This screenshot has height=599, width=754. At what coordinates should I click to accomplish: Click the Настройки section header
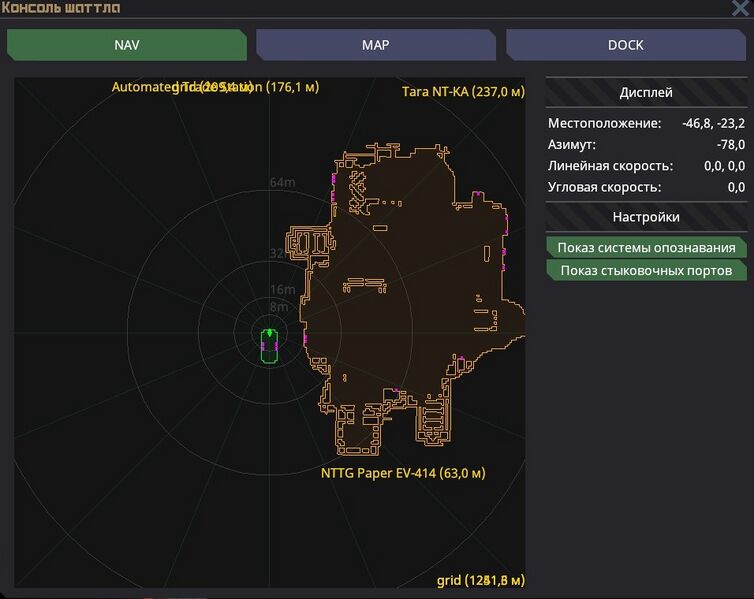(x=646, y=217)
